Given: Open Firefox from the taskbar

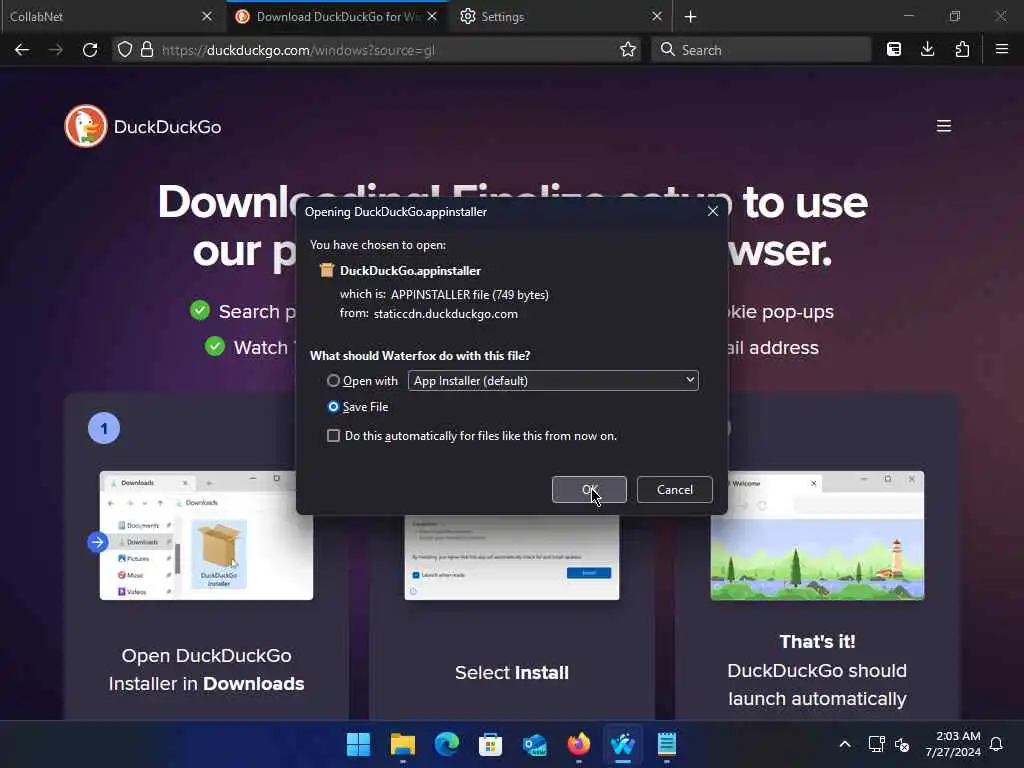Looking at the screenshot, I should click(579, 744).
